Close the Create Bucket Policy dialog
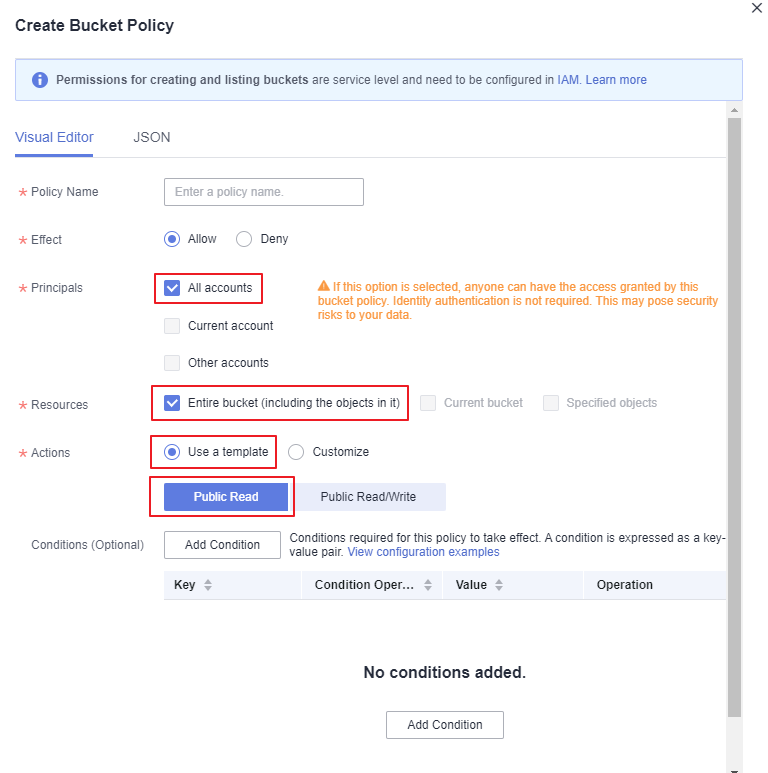Screen dimensions: 768x773 (757, 8)
